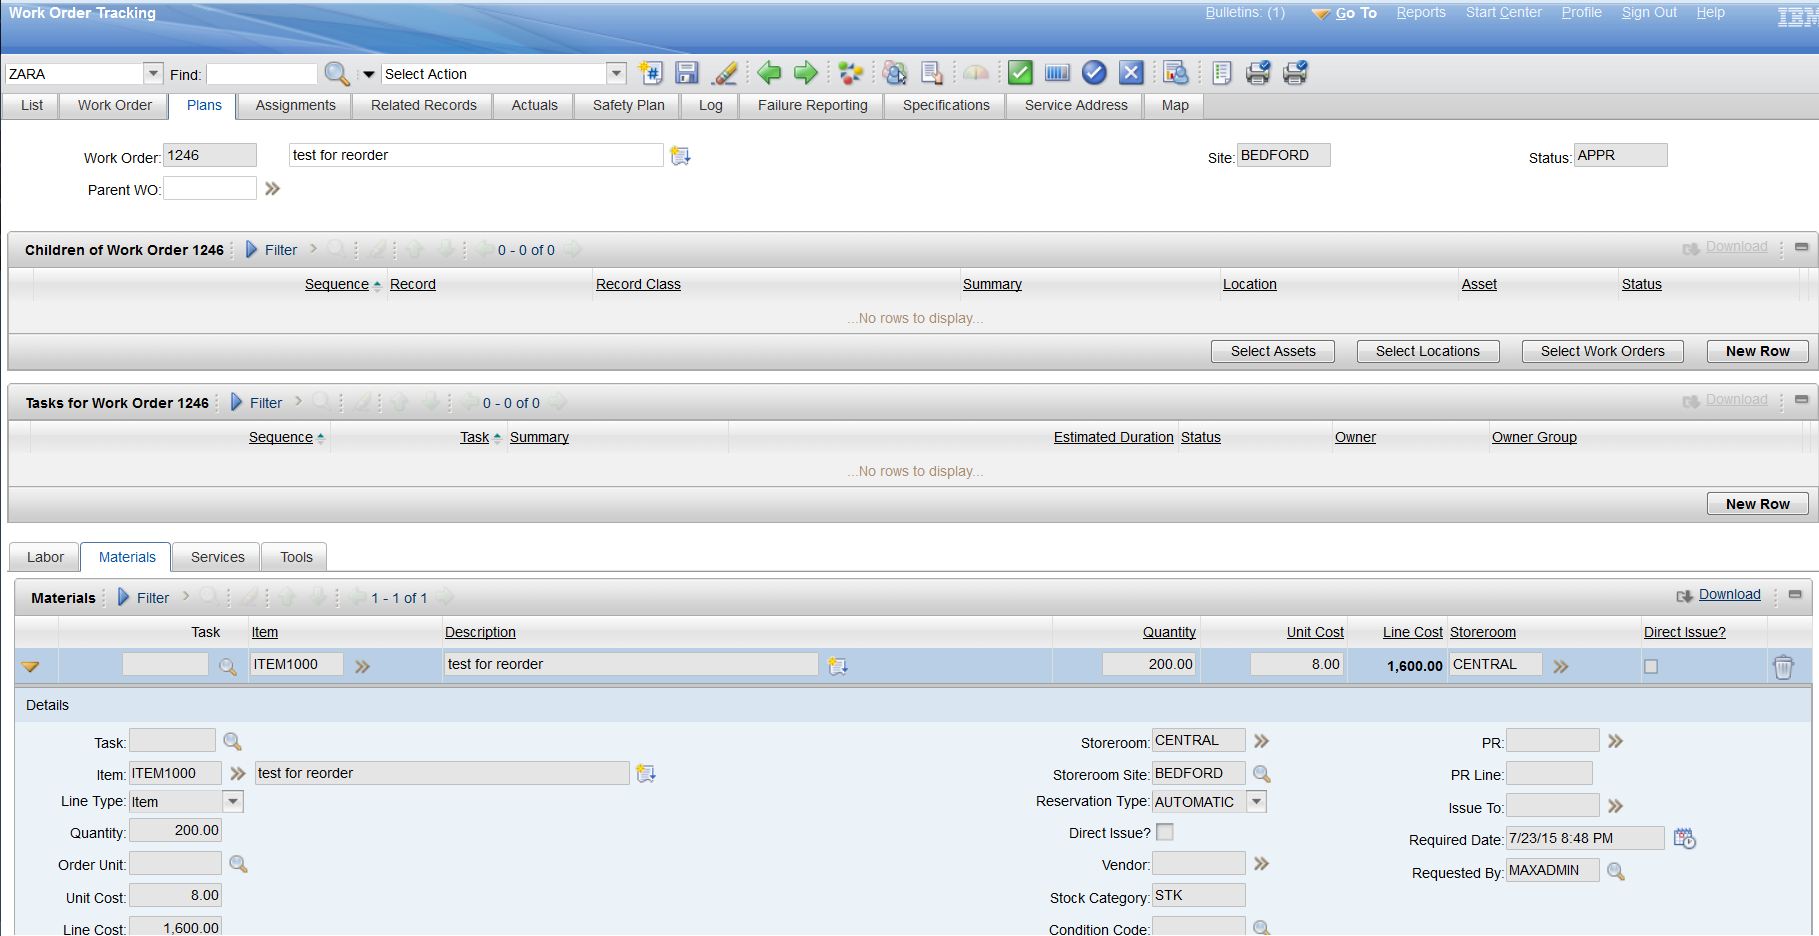Expand the Line Type dropdown

(233, 802)
